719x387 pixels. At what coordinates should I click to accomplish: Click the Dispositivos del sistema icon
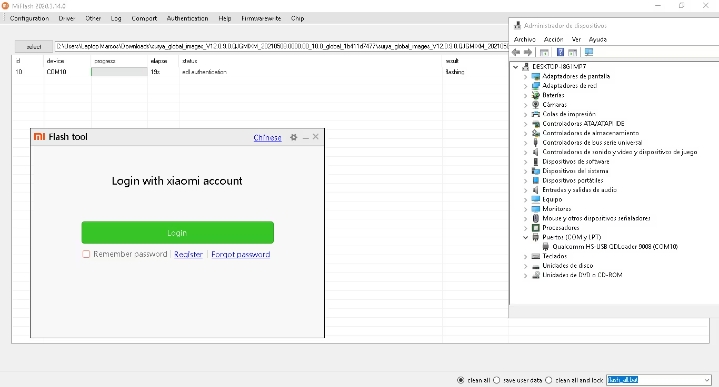[536, 171]
